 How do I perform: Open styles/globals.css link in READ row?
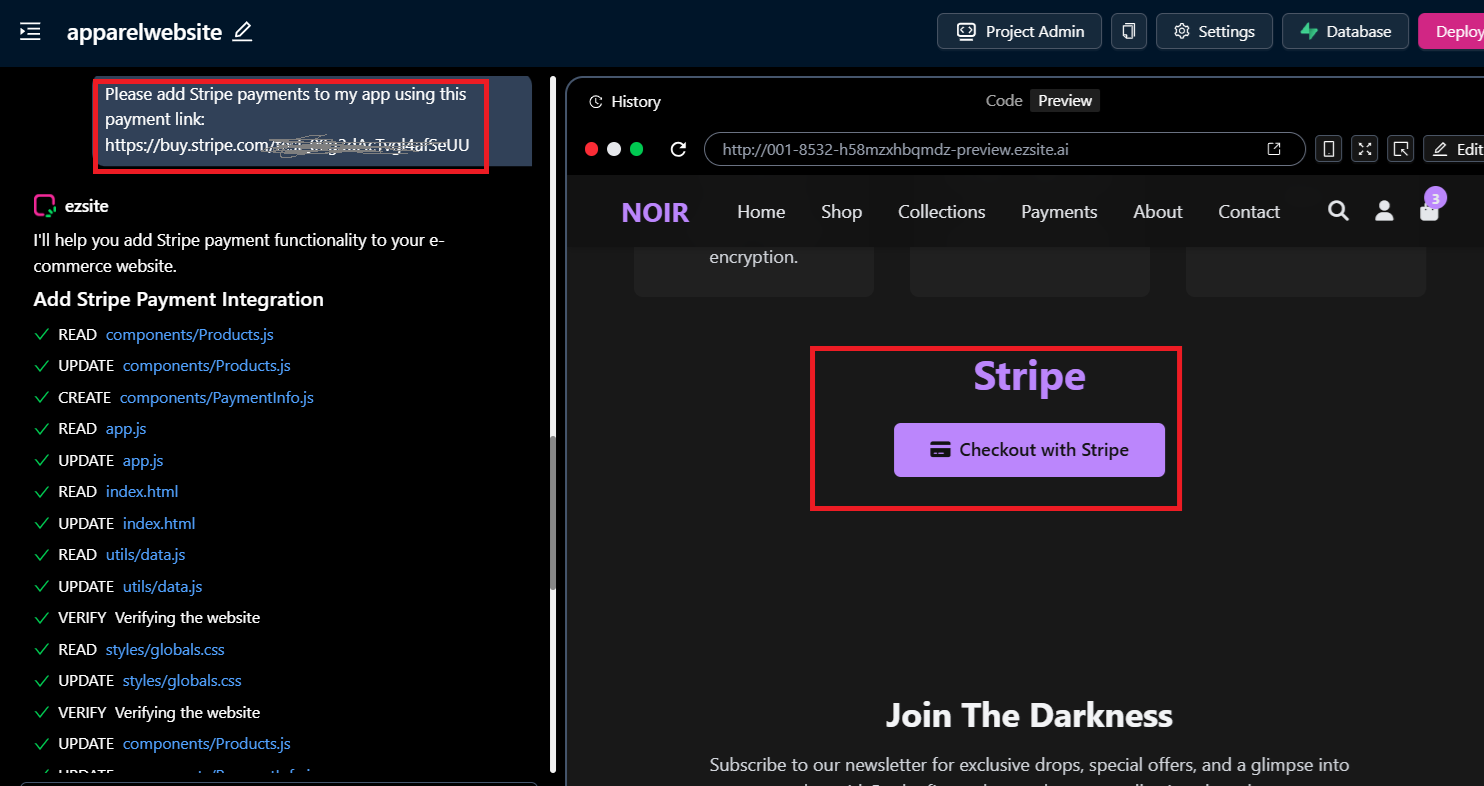(165, 649)
